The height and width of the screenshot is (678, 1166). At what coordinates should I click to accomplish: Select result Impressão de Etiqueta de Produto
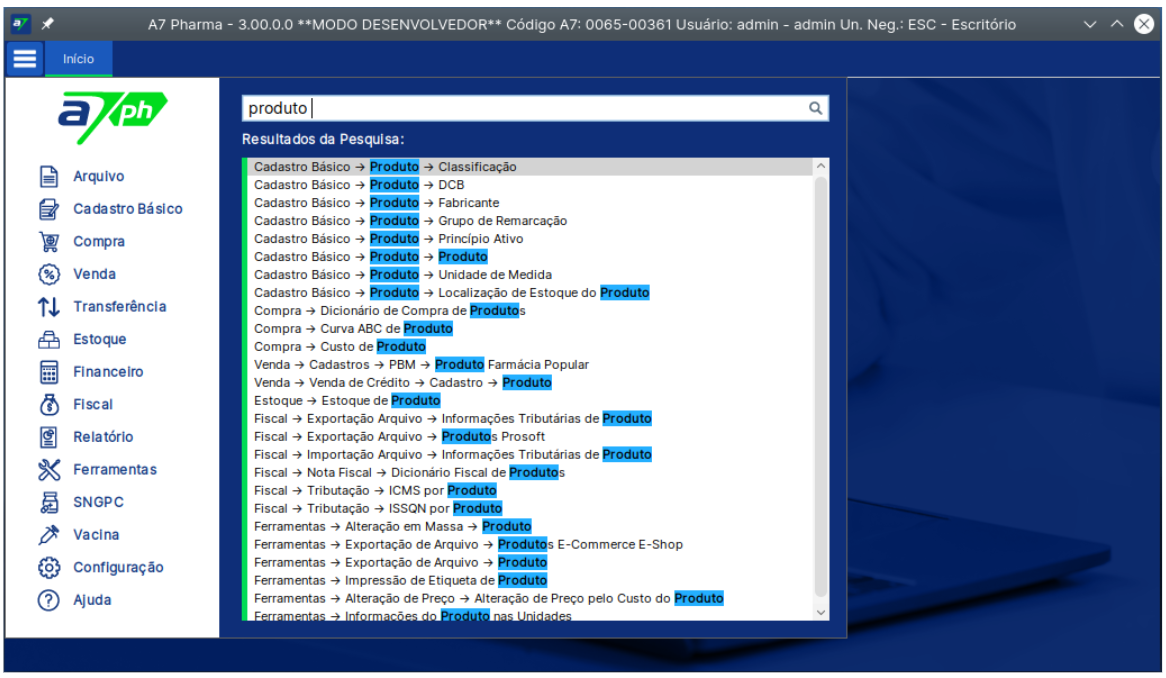pyautogui.click(x=530, y=581)
